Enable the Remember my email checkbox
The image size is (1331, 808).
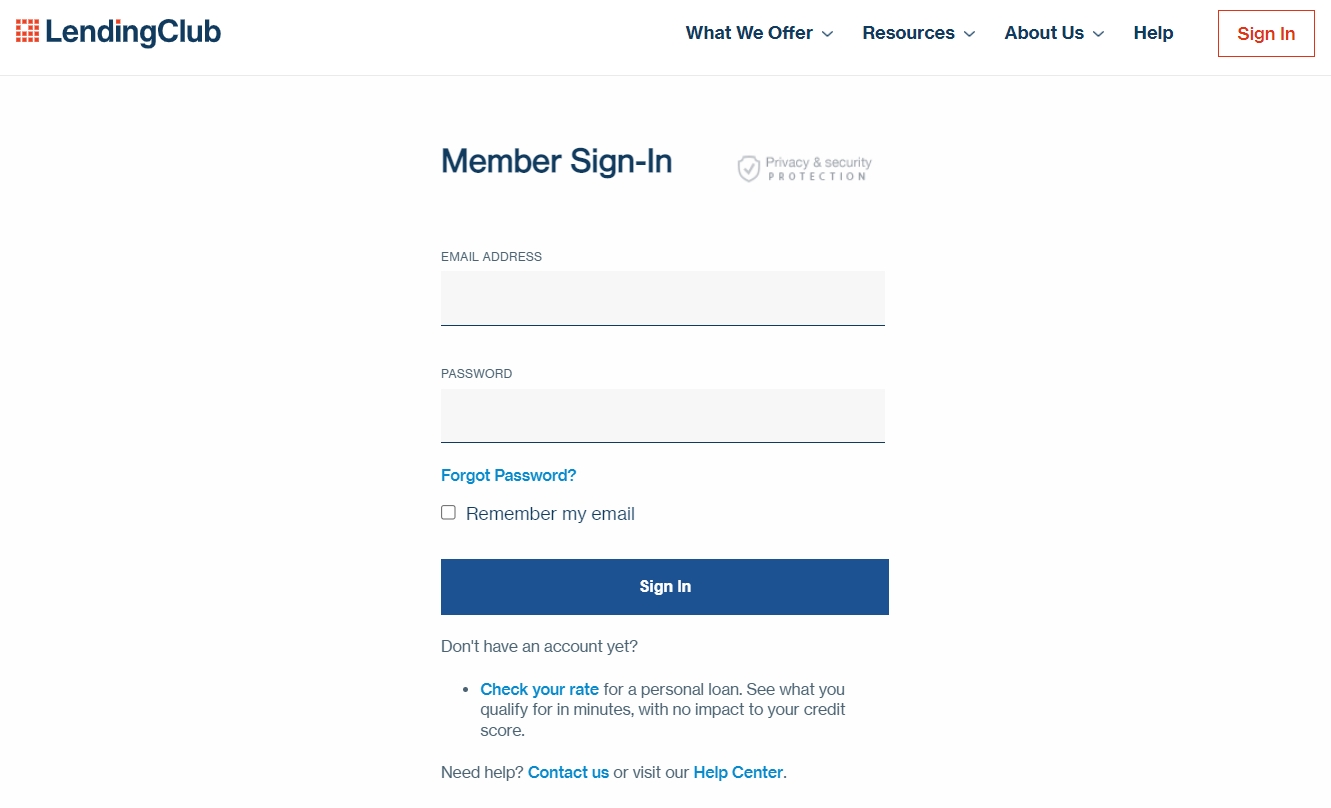click(448, 512)
